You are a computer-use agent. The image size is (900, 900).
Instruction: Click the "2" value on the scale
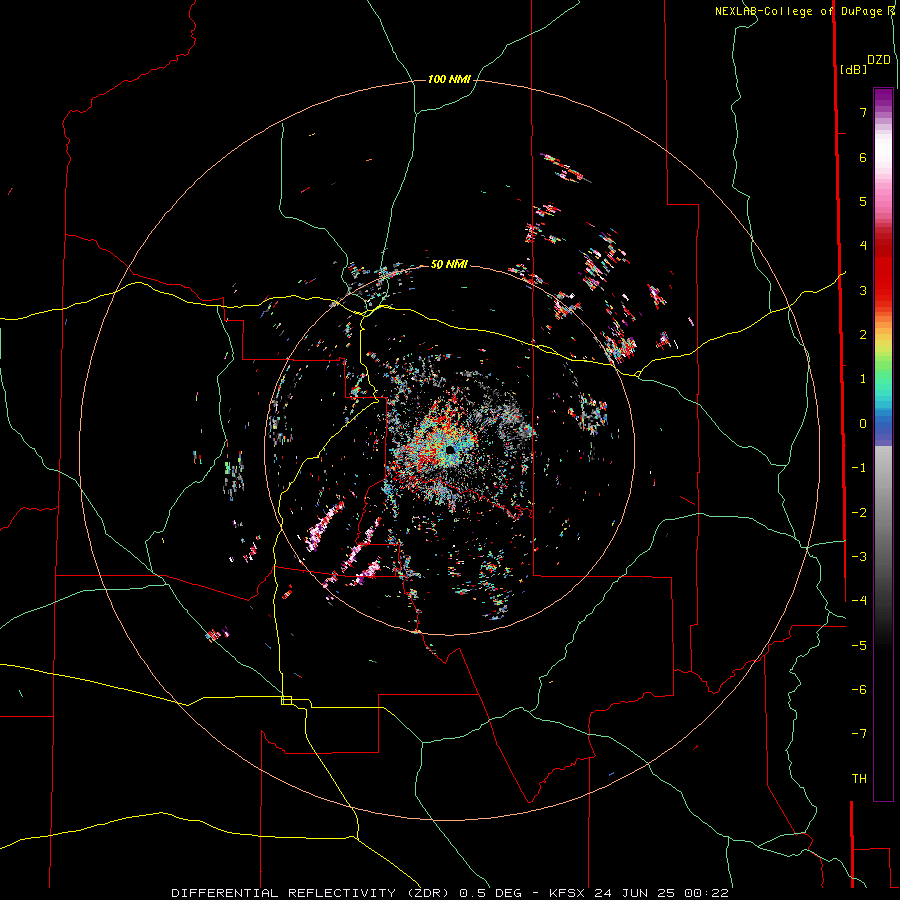click(x=863, y=335)
